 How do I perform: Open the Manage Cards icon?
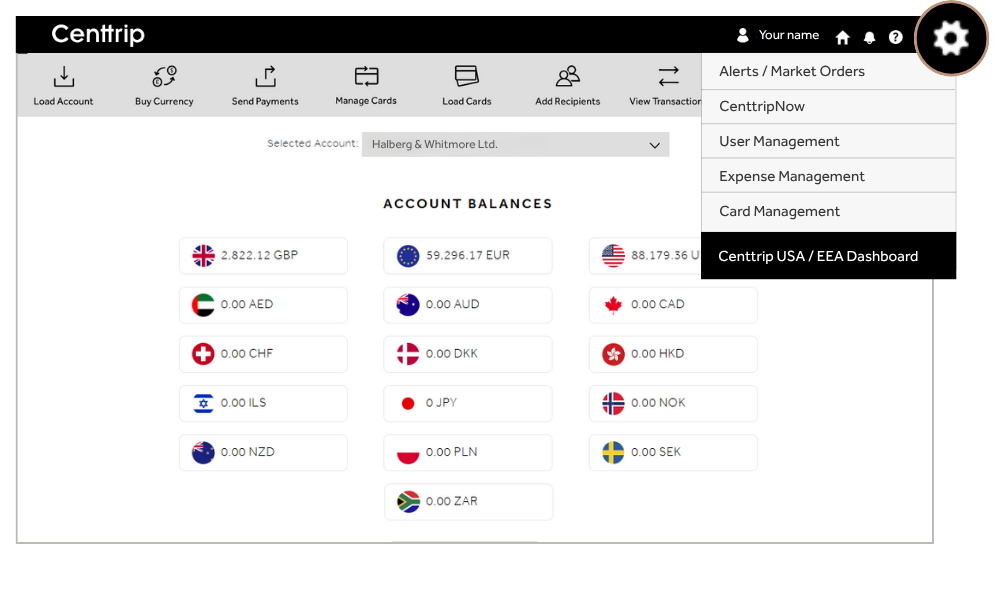(x=366, y=77)
